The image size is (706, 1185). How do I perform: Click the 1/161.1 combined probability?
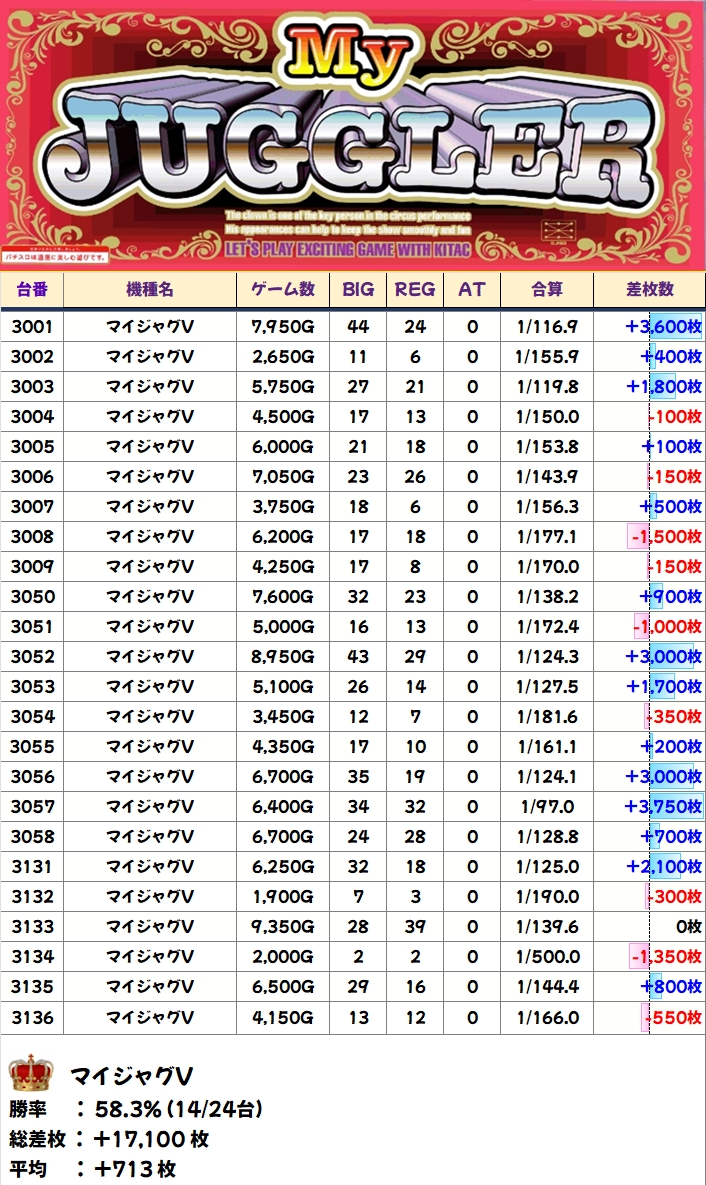547,747
